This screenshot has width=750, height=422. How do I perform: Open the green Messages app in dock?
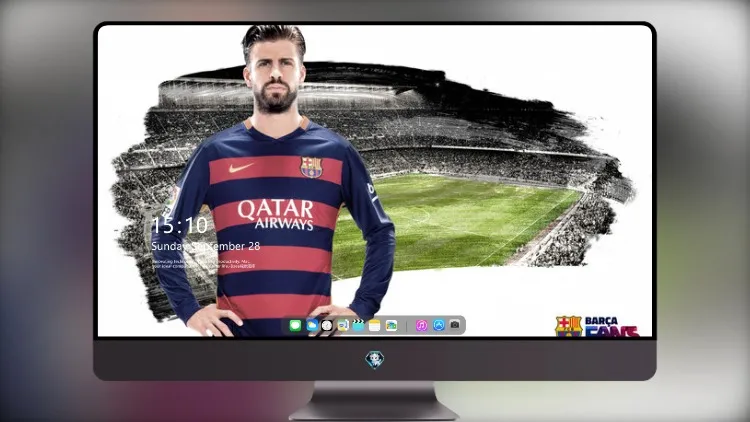295,326
